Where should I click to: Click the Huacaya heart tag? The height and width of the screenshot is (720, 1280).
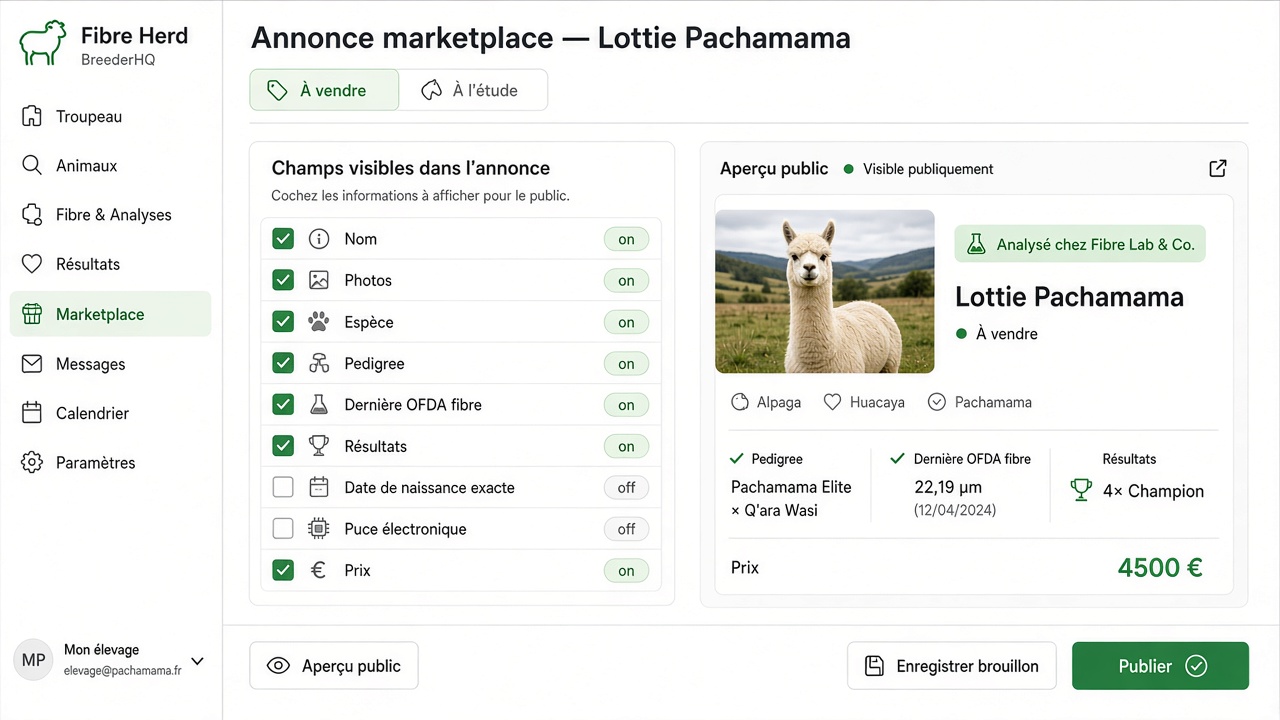tap(864, 402)
